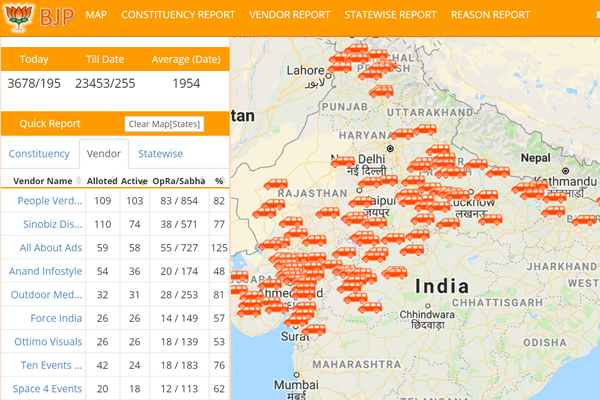
Task: Open the Force India vendor link
Action: pos(56,318)
